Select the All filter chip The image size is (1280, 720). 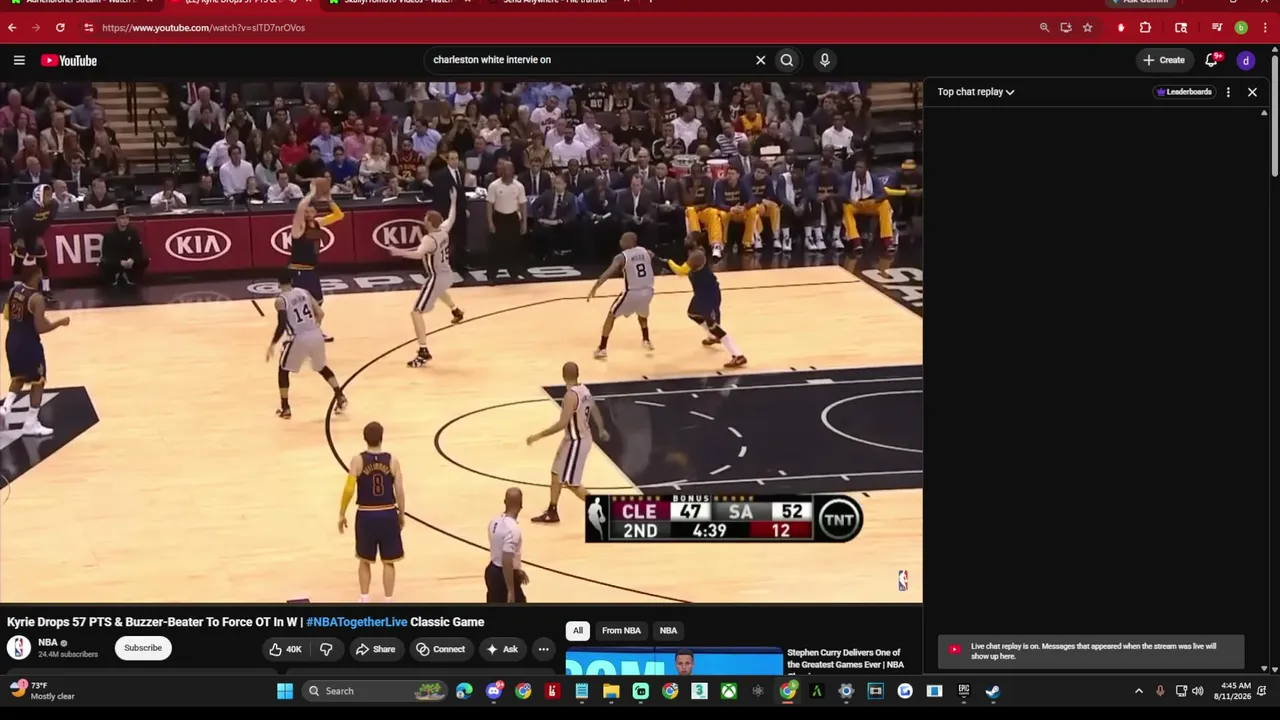click(x=577, y=631)
